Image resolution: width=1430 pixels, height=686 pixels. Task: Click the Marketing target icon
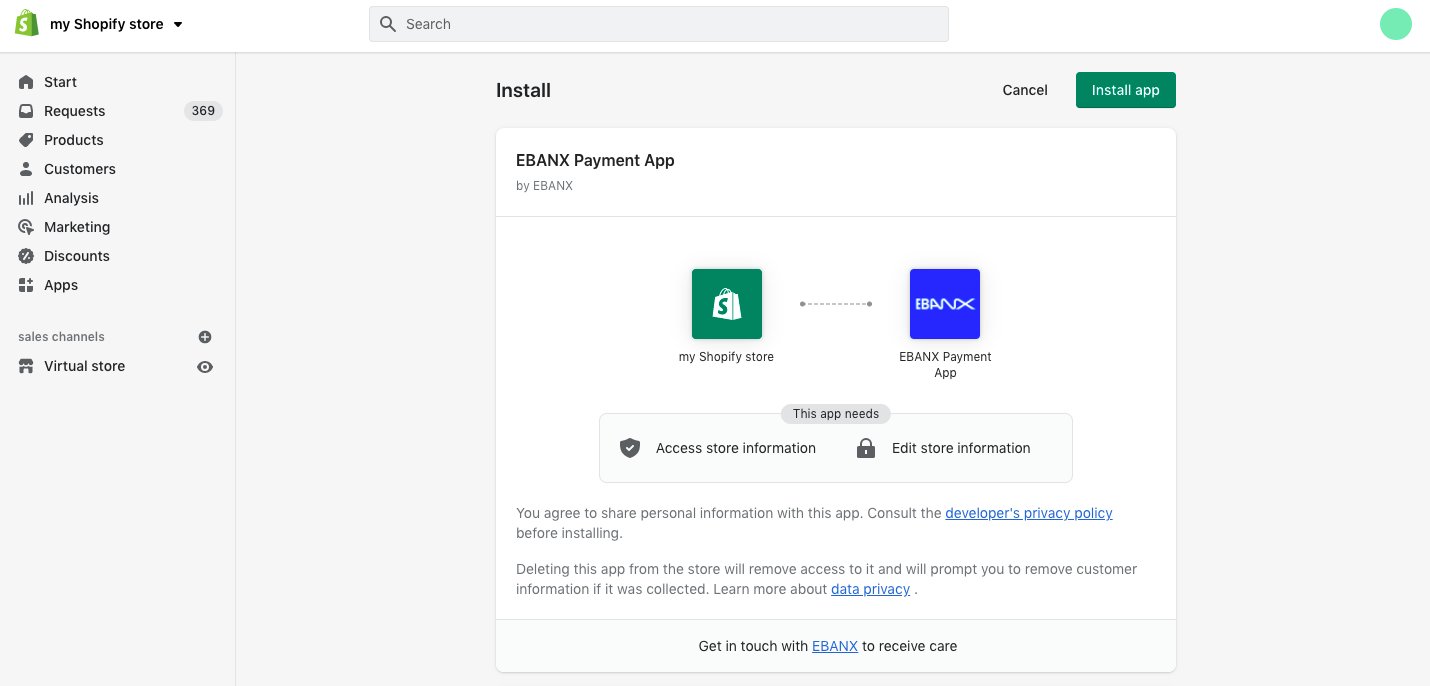pyautogui.click(x=26, y=227)
